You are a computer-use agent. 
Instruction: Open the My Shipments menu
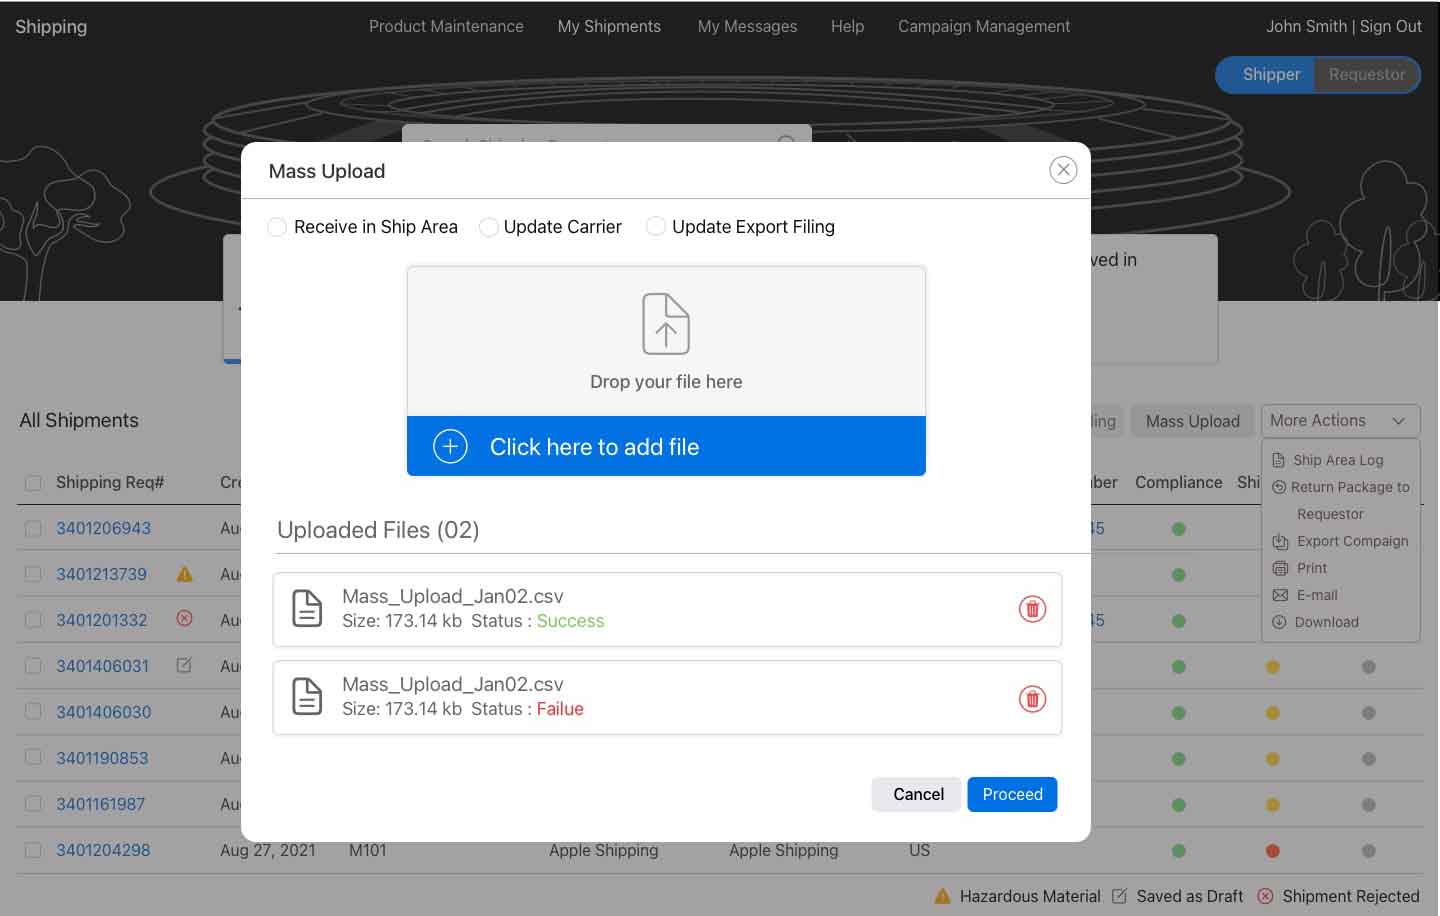pos(609,27)
